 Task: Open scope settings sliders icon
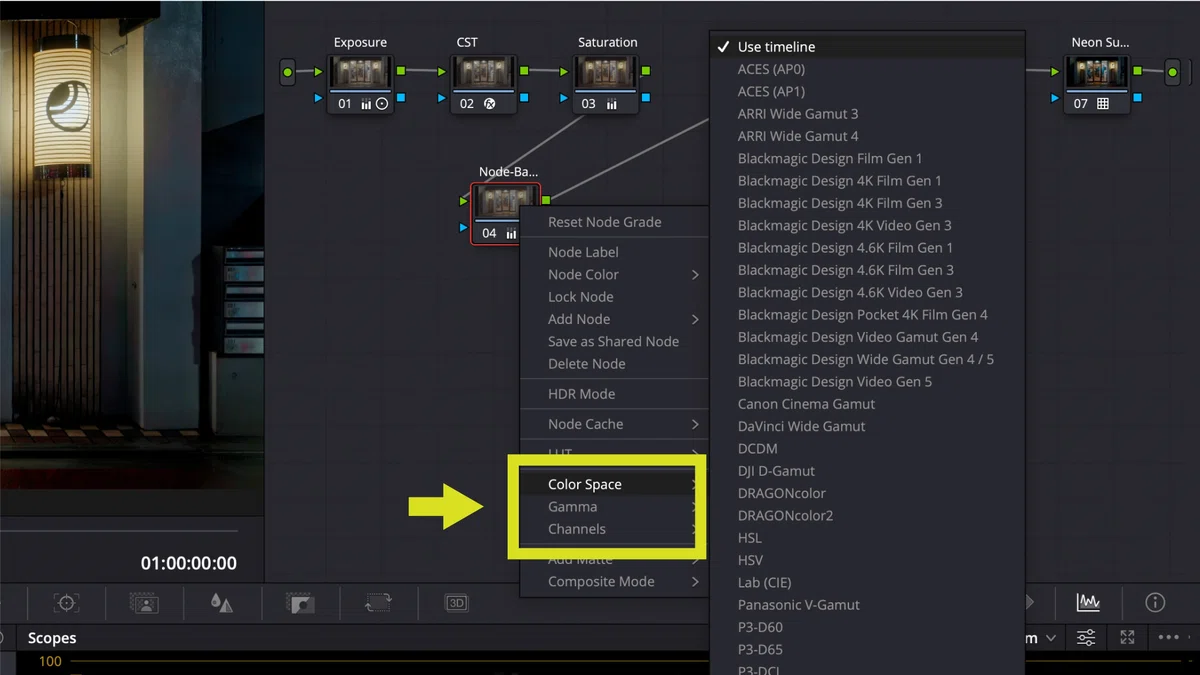coord(1086,637)
